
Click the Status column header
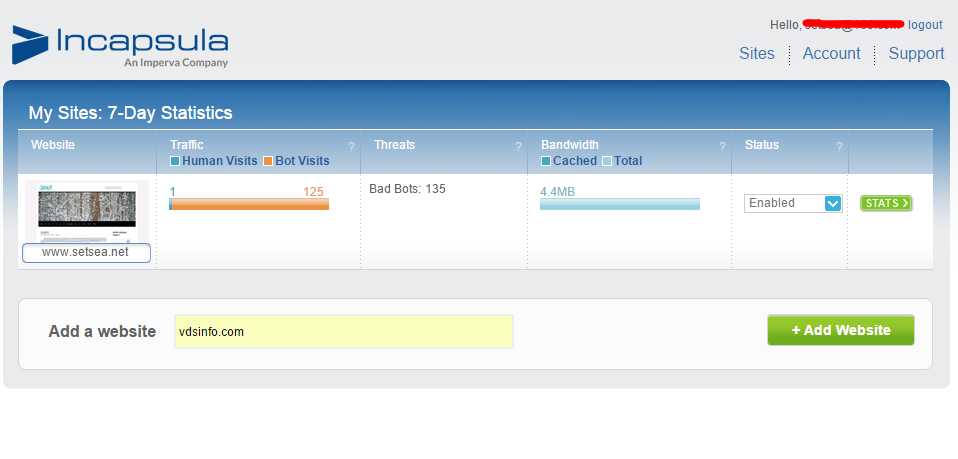click(762, 145)
